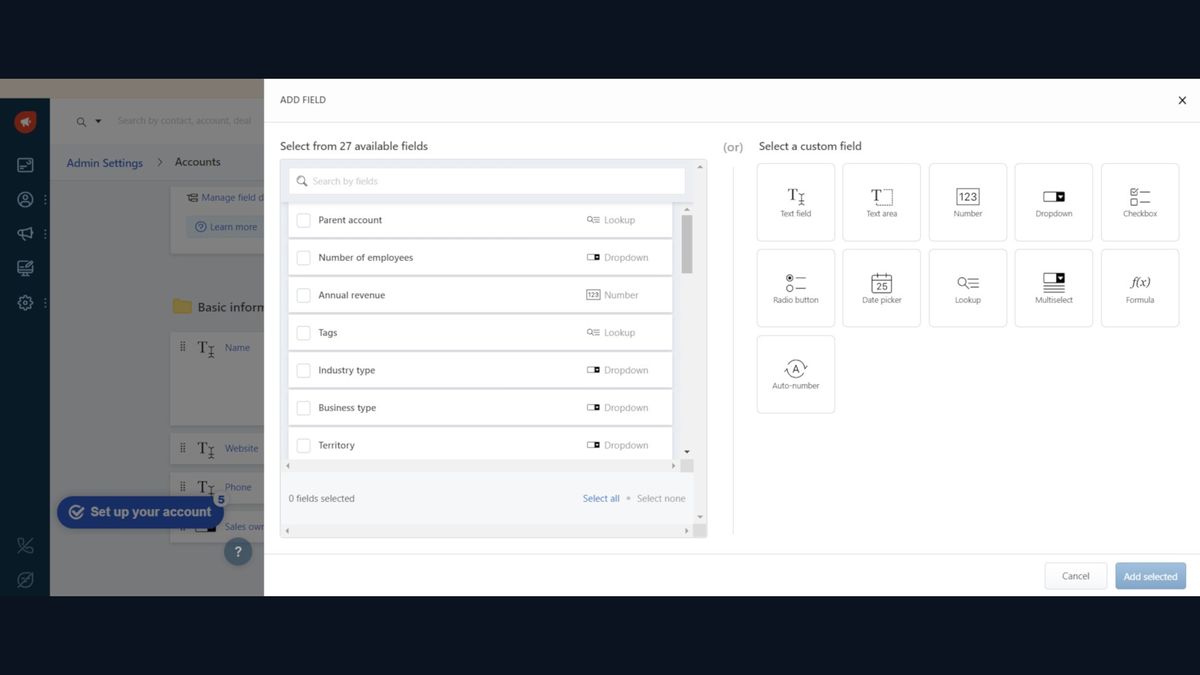Screen dimensions: 1200x675
Task: Open Contacts from the left sidebar
Action: pyautogui.click(x=24, y=199)
